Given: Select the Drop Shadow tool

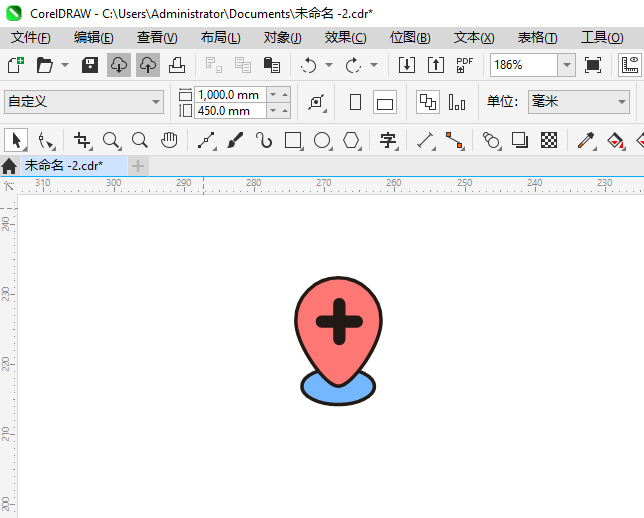Looking at the screenshot, I should (x=520, y=140).
